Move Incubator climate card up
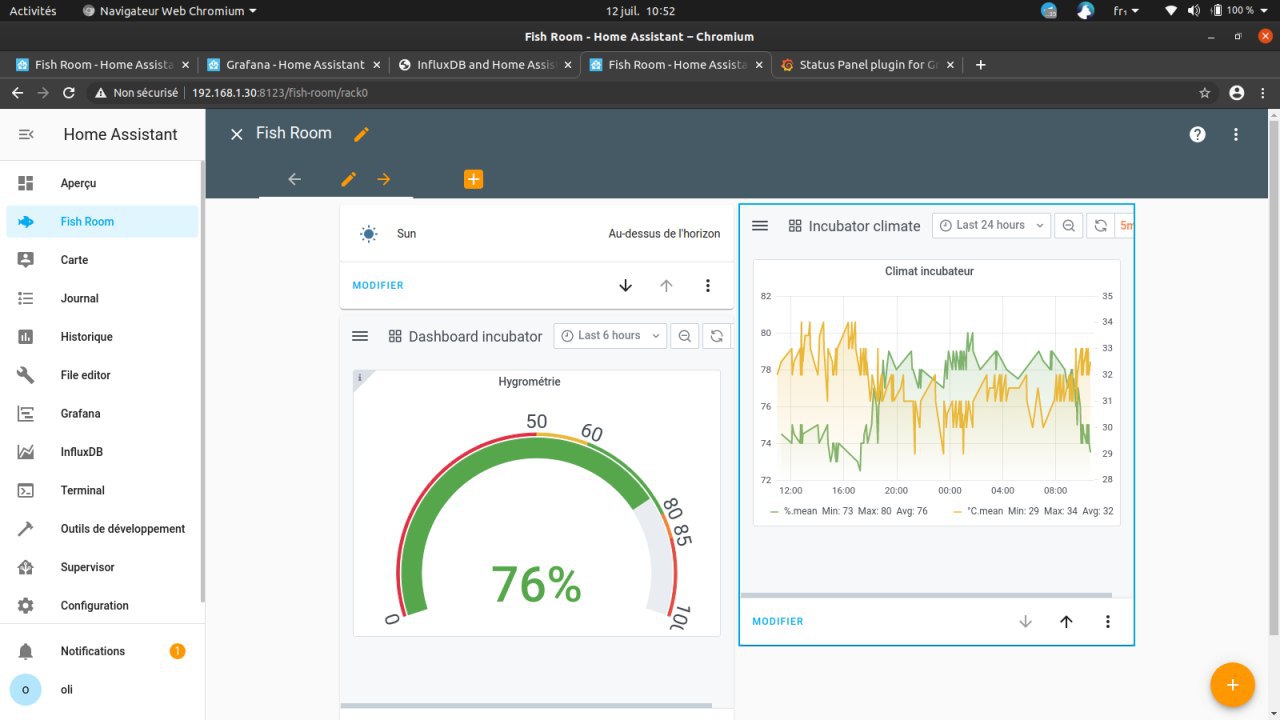The image size is (1280, 720). click(x=1066, y=622)
